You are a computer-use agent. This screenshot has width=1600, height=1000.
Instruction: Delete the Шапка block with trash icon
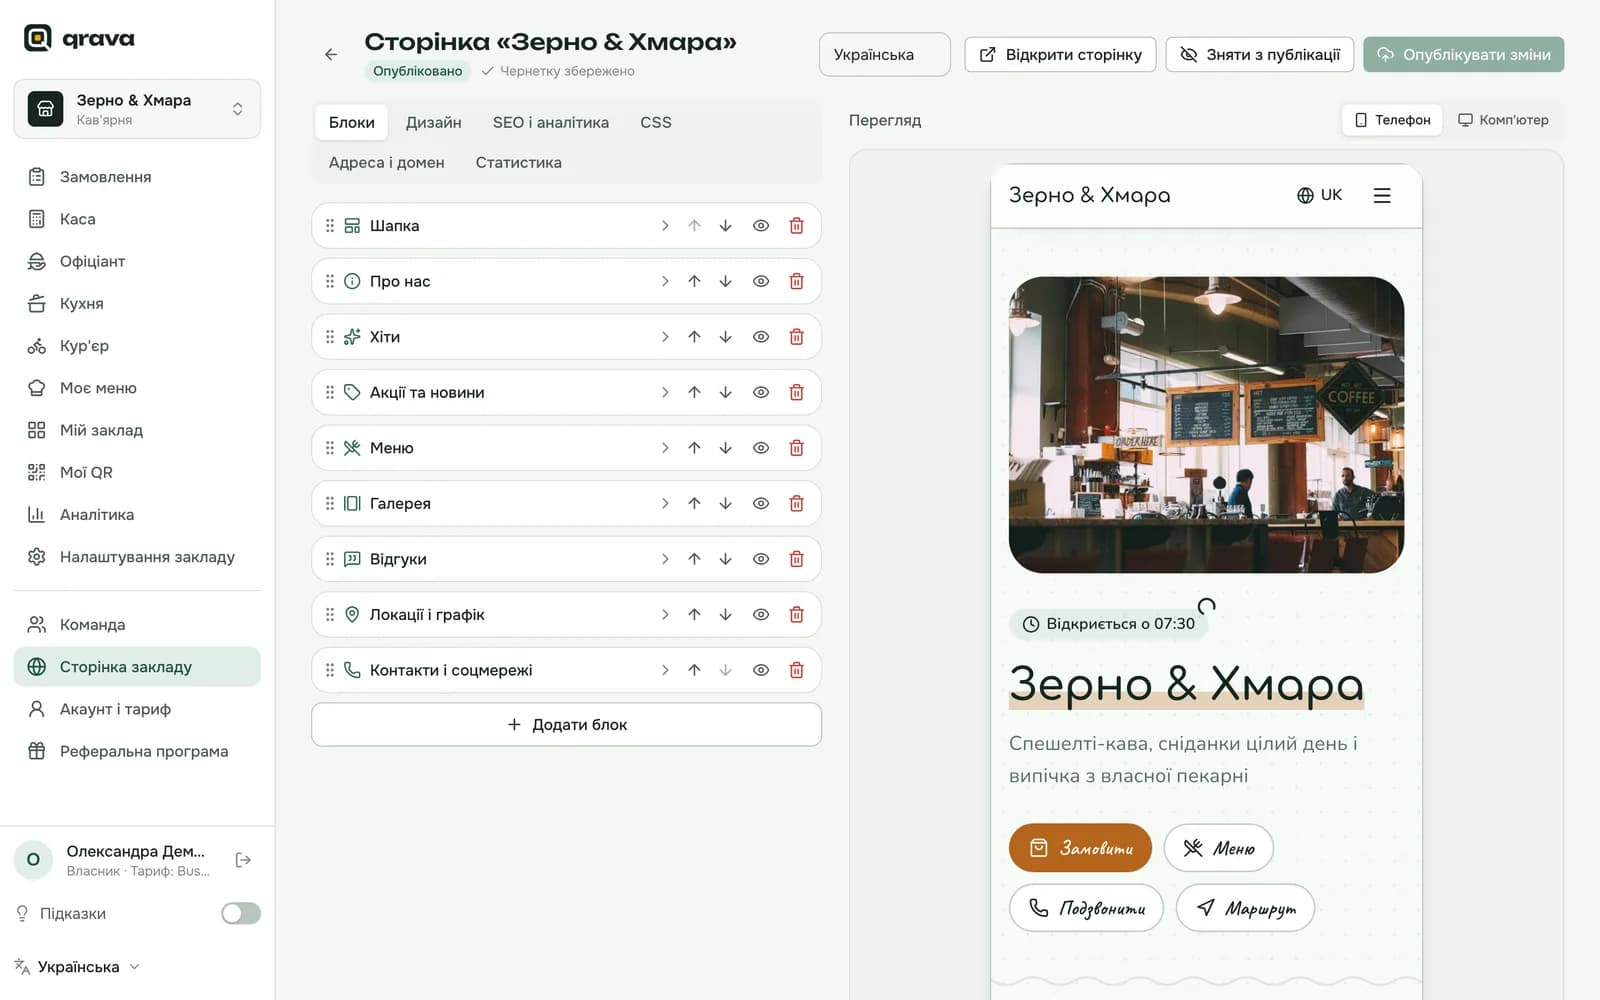click(x=796, y=226)
